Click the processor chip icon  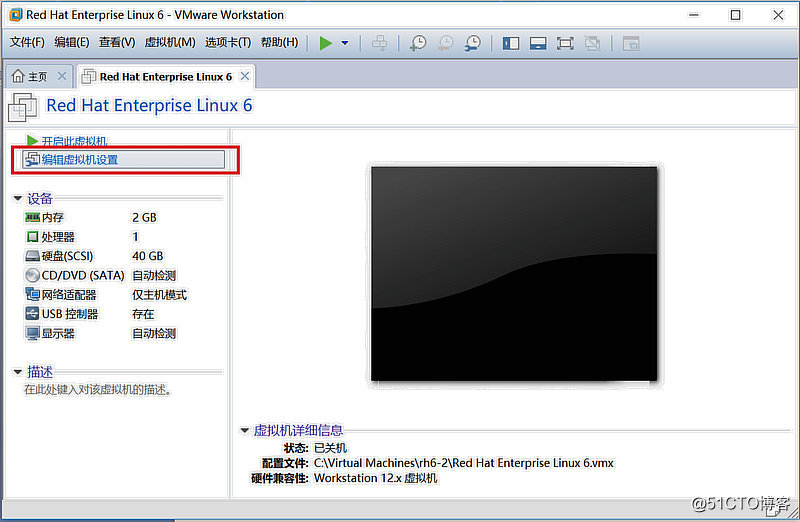tap(32, 237)
